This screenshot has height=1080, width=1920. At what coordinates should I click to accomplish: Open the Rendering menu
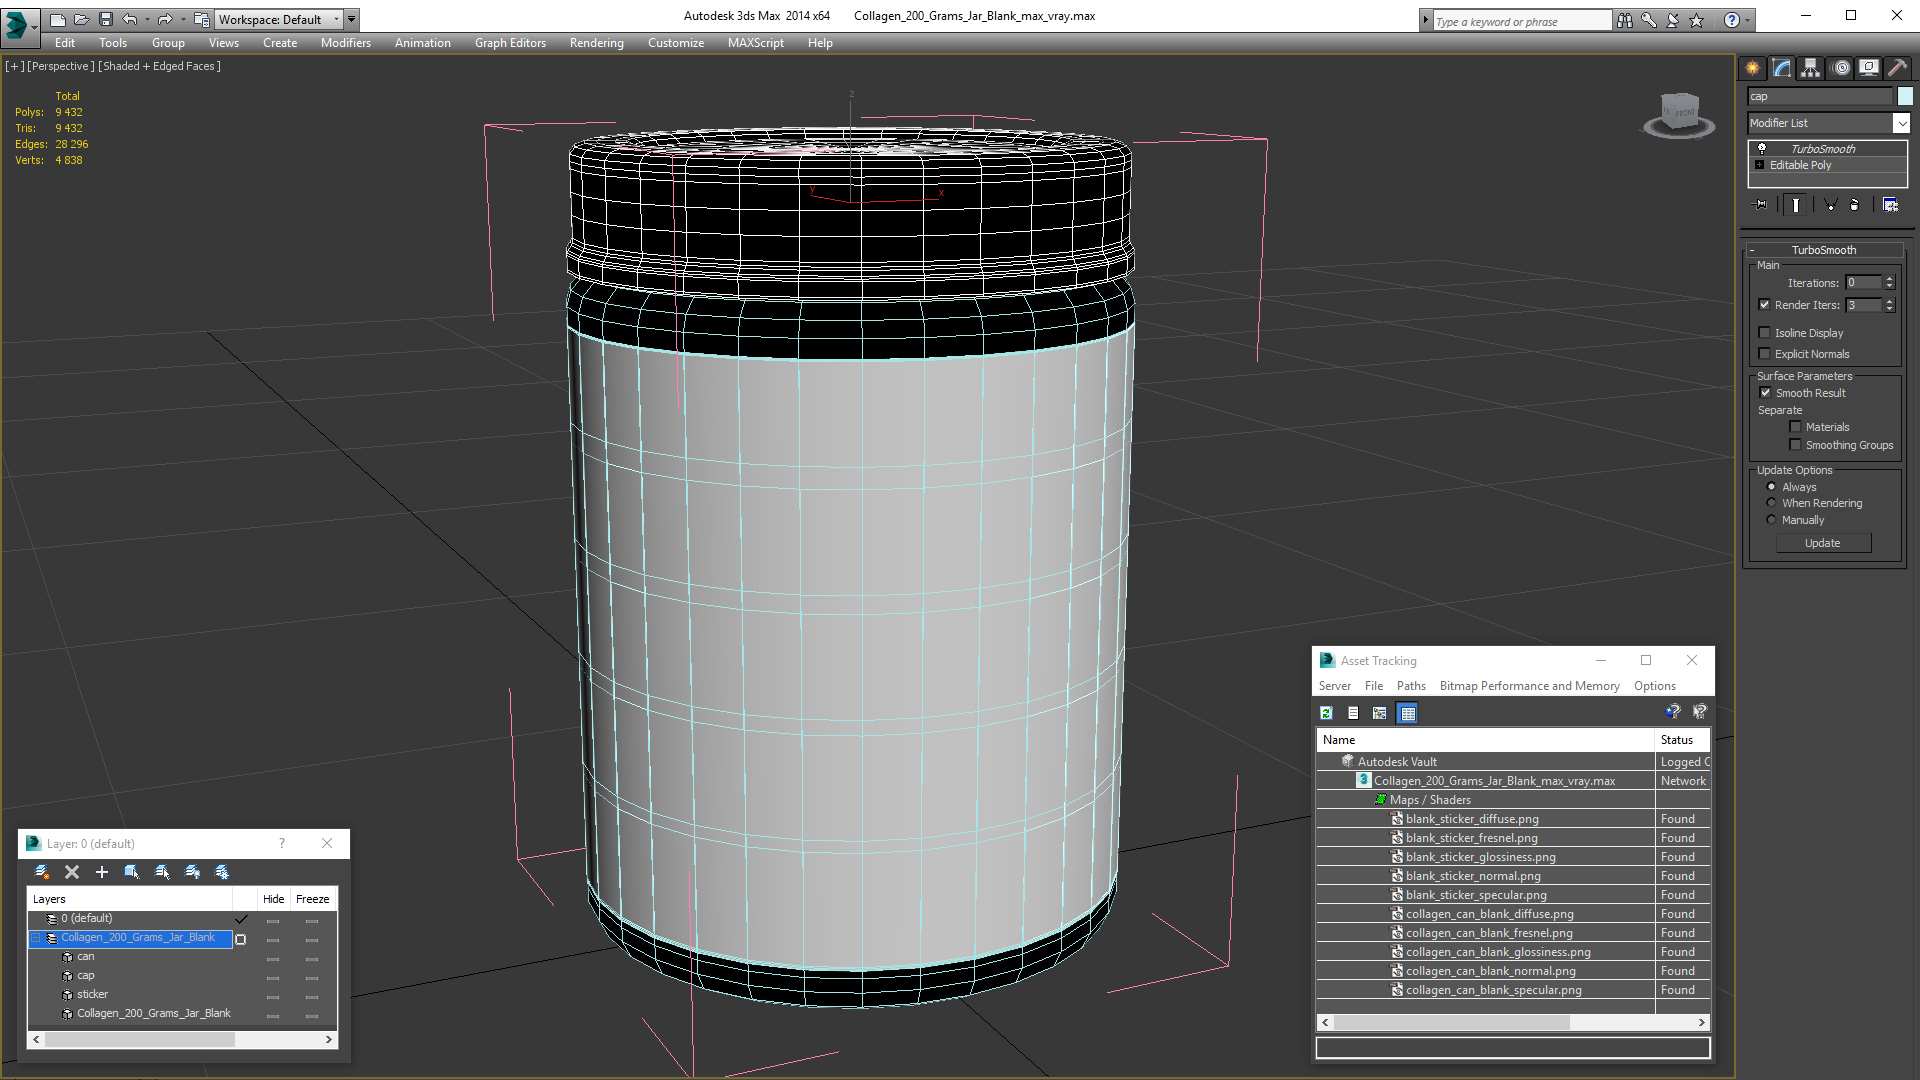coord(596,43)
